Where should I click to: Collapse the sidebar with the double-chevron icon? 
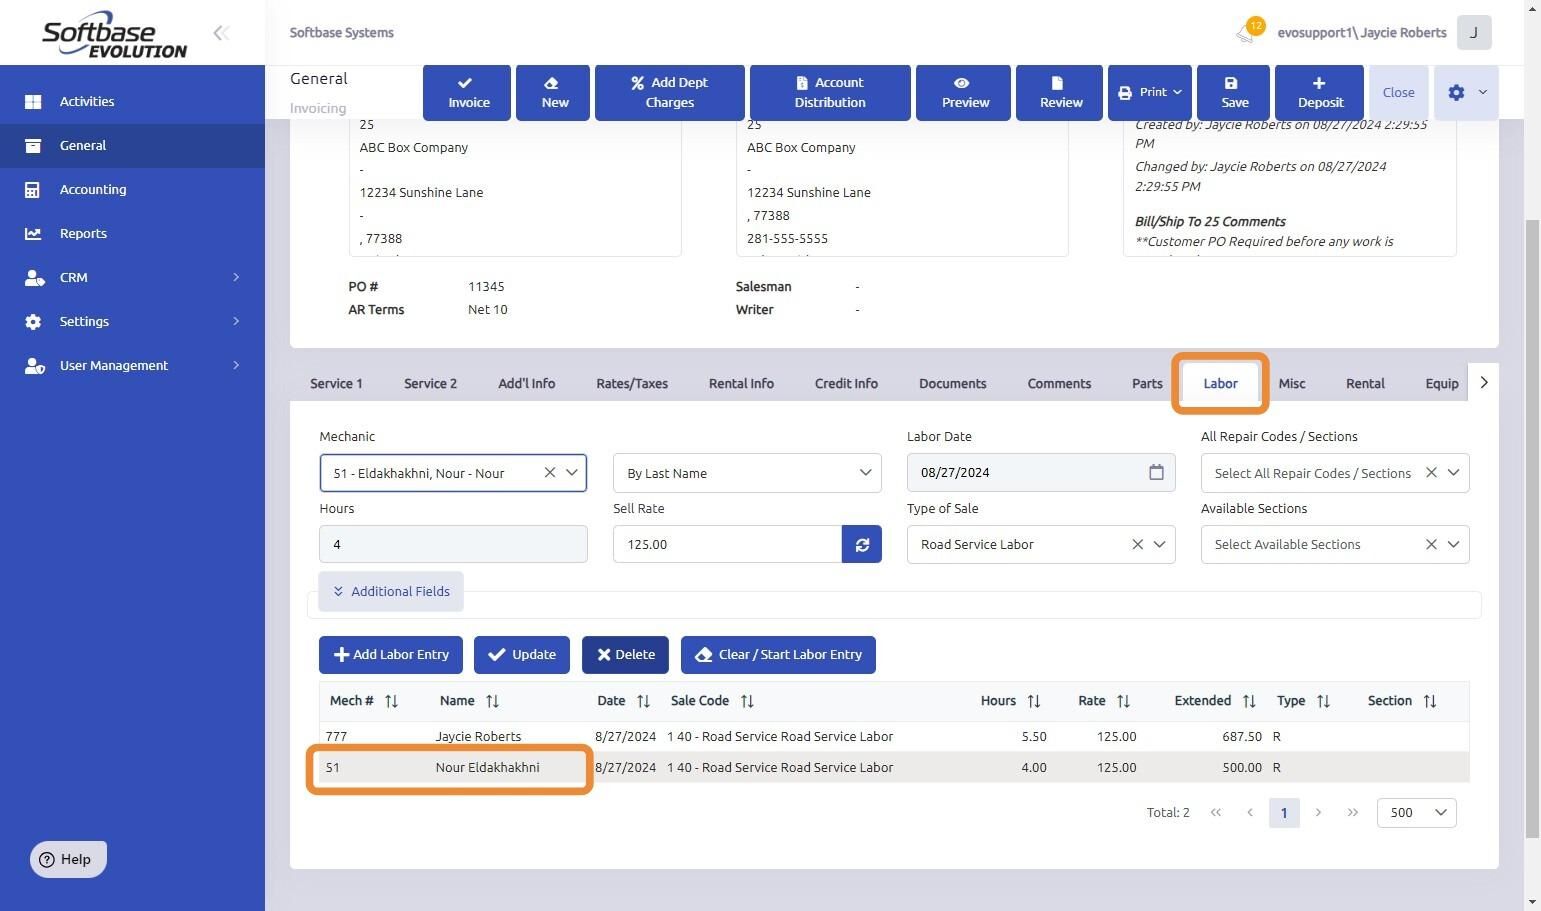coord(221,33)
